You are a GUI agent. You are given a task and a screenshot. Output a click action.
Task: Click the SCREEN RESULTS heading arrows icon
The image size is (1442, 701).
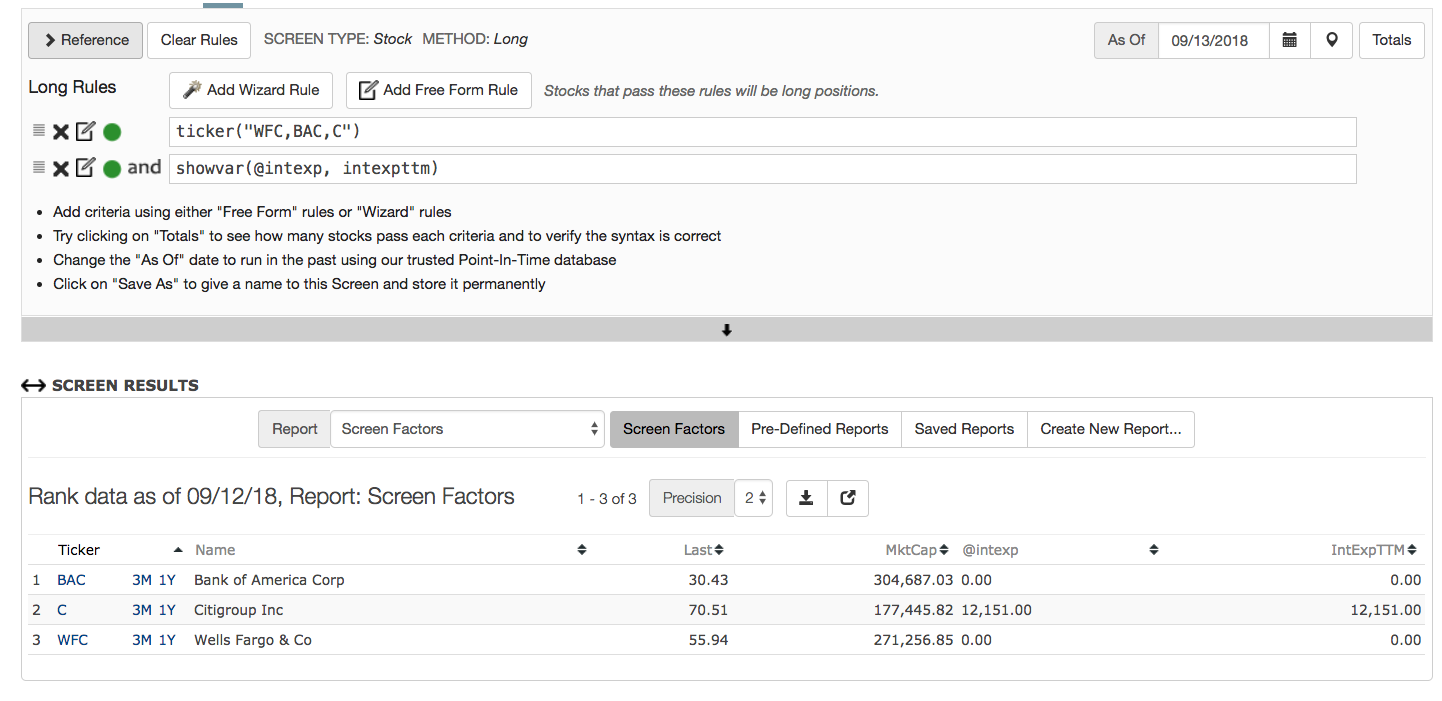click(x=34, y=385)
